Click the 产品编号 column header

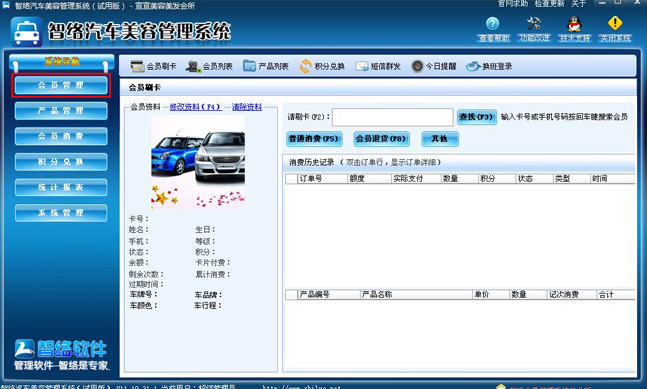(328, 295)
